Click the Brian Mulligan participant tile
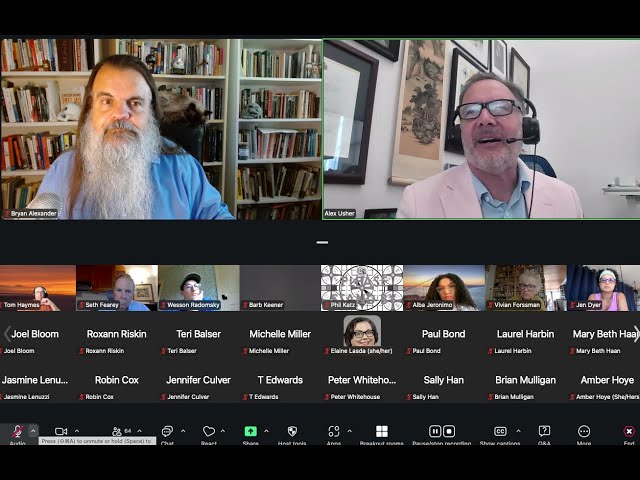 pyautogui.click(x=526, y=380)
